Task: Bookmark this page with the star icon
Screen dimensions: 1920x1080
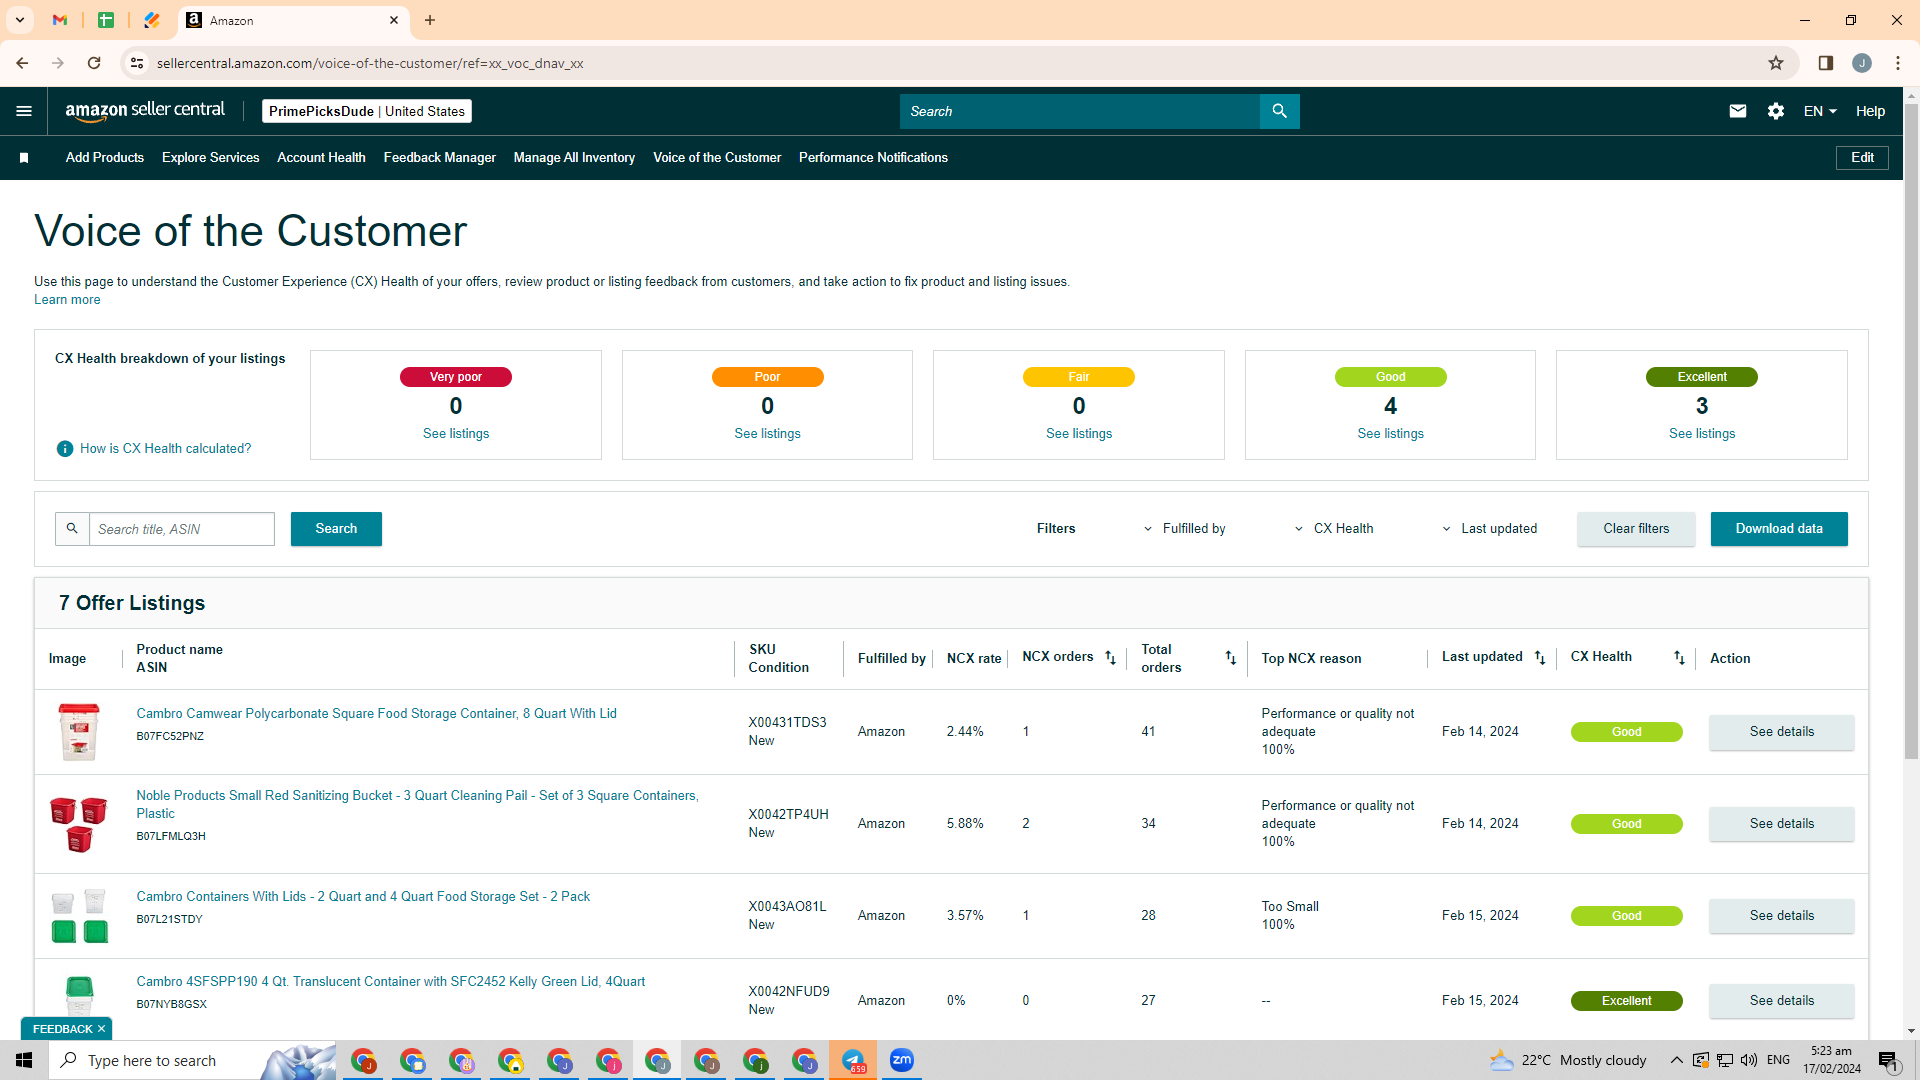Action: [x=1776, y=63]
